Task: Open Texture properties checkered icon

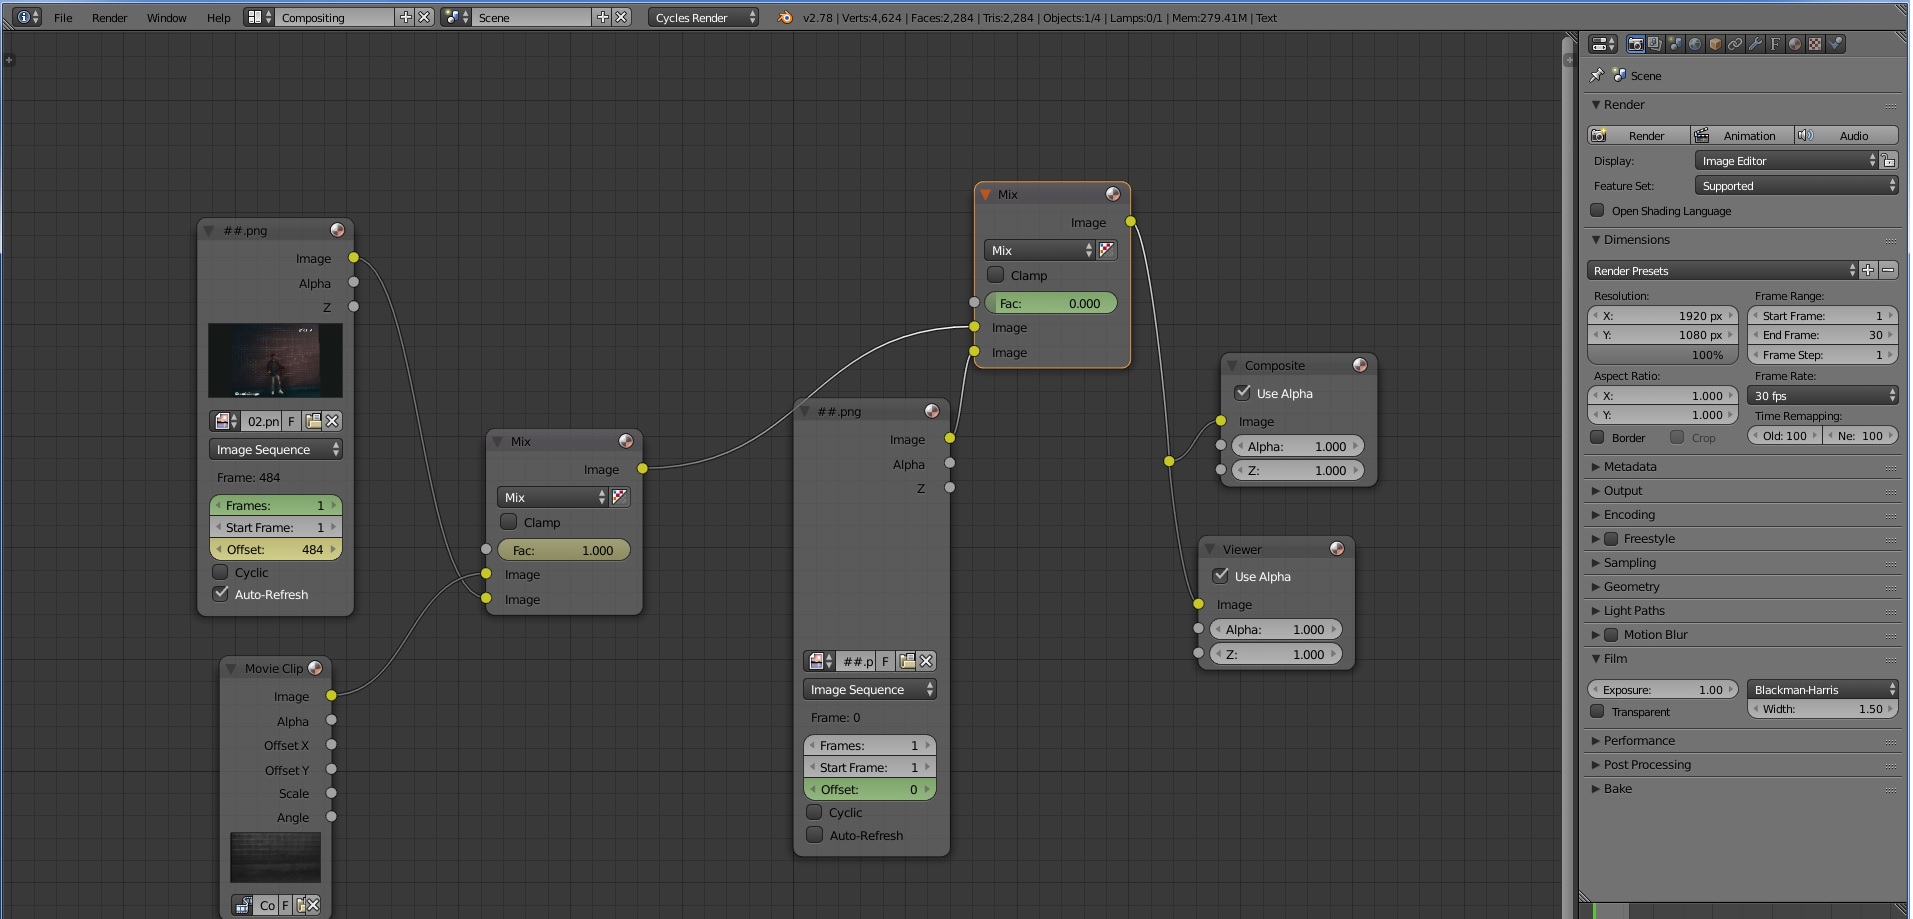Action: click(x=1813, y=44)
